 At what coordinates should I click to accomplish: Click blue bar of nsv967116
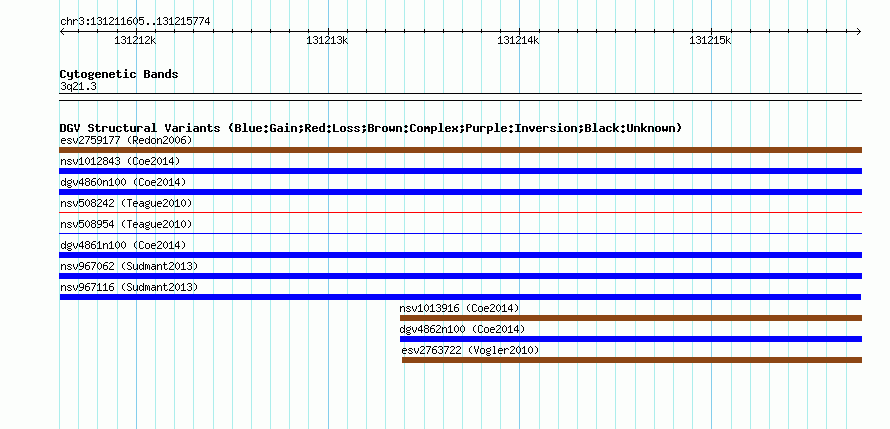[460, 297]
